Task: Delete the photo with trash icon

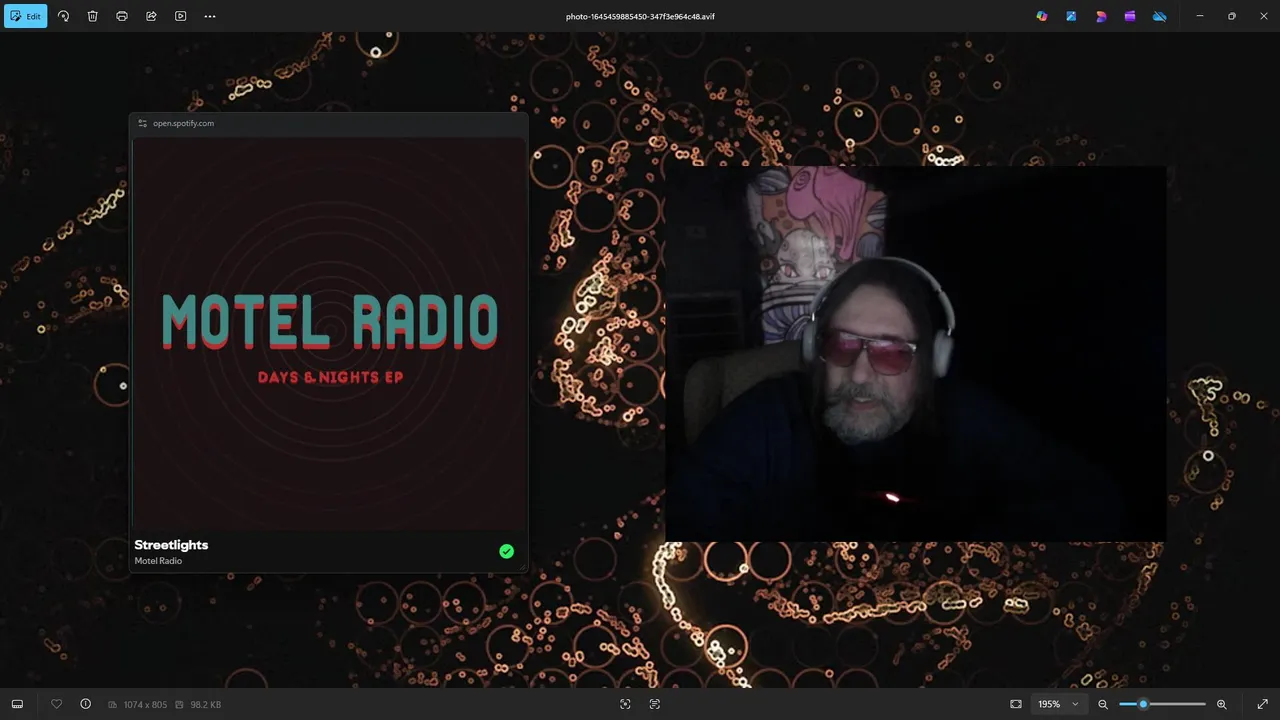Action: click(92, 16)
